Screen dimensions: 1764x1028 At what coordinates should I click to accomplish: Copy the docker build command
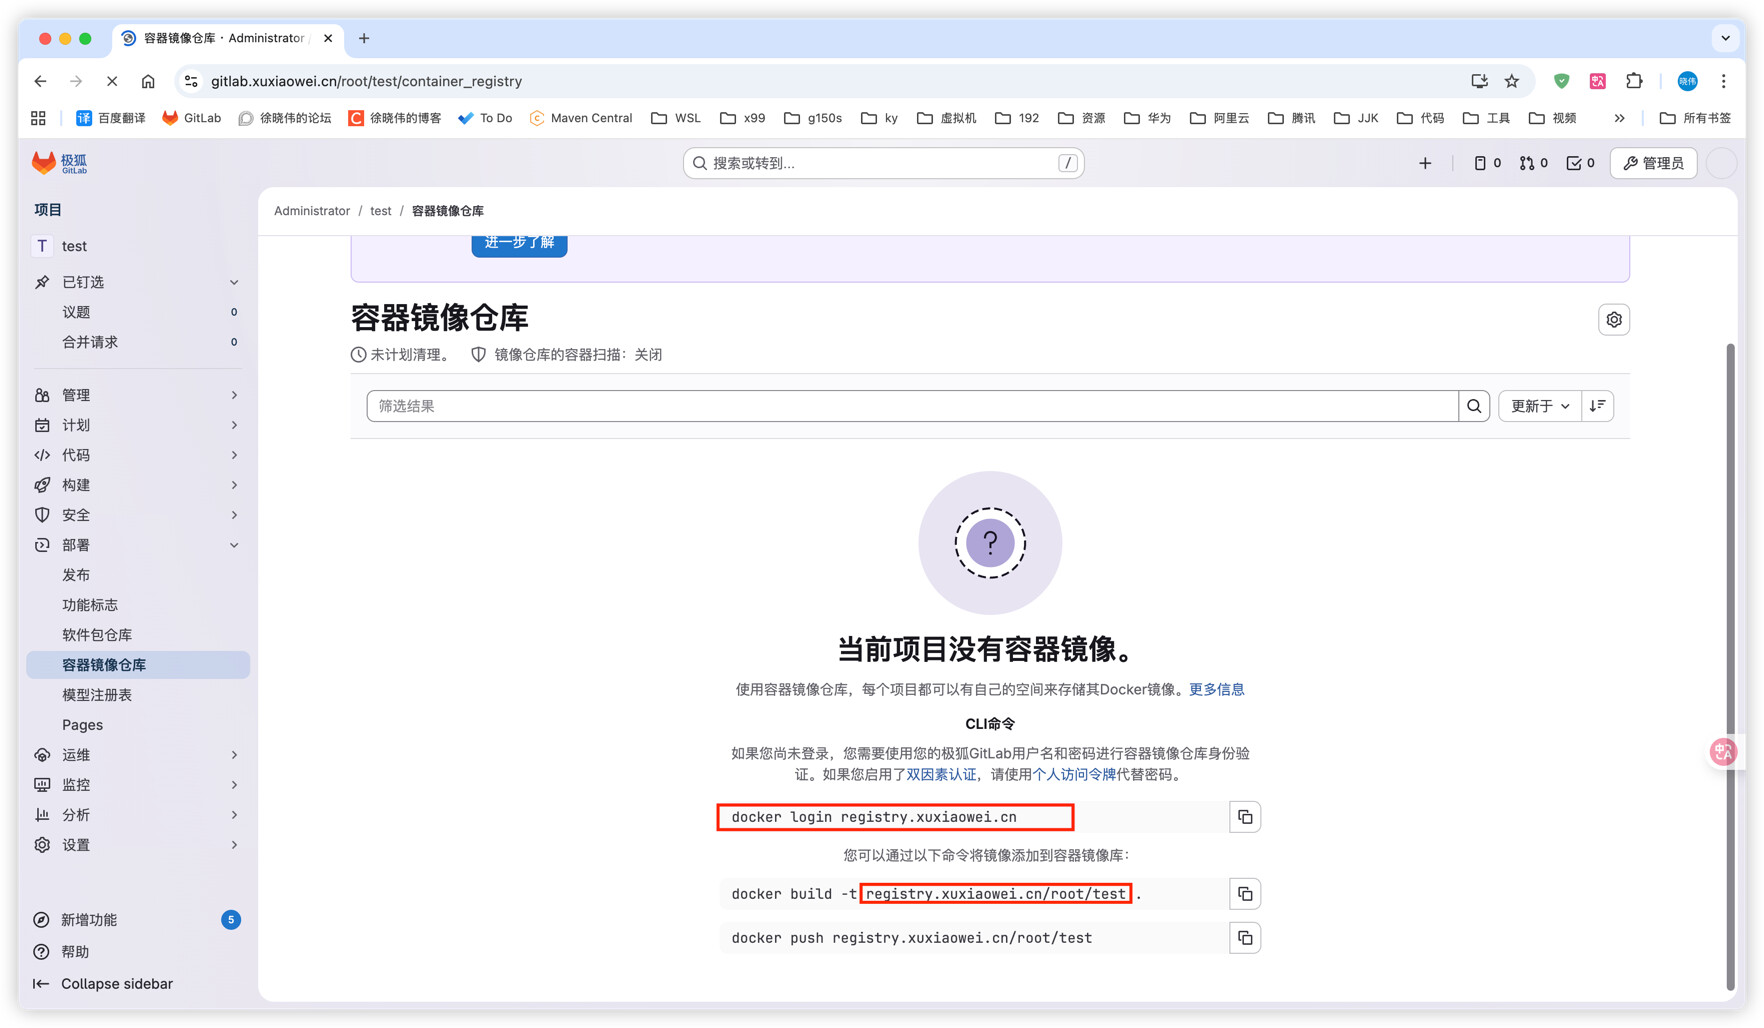tap(1244, 894)
